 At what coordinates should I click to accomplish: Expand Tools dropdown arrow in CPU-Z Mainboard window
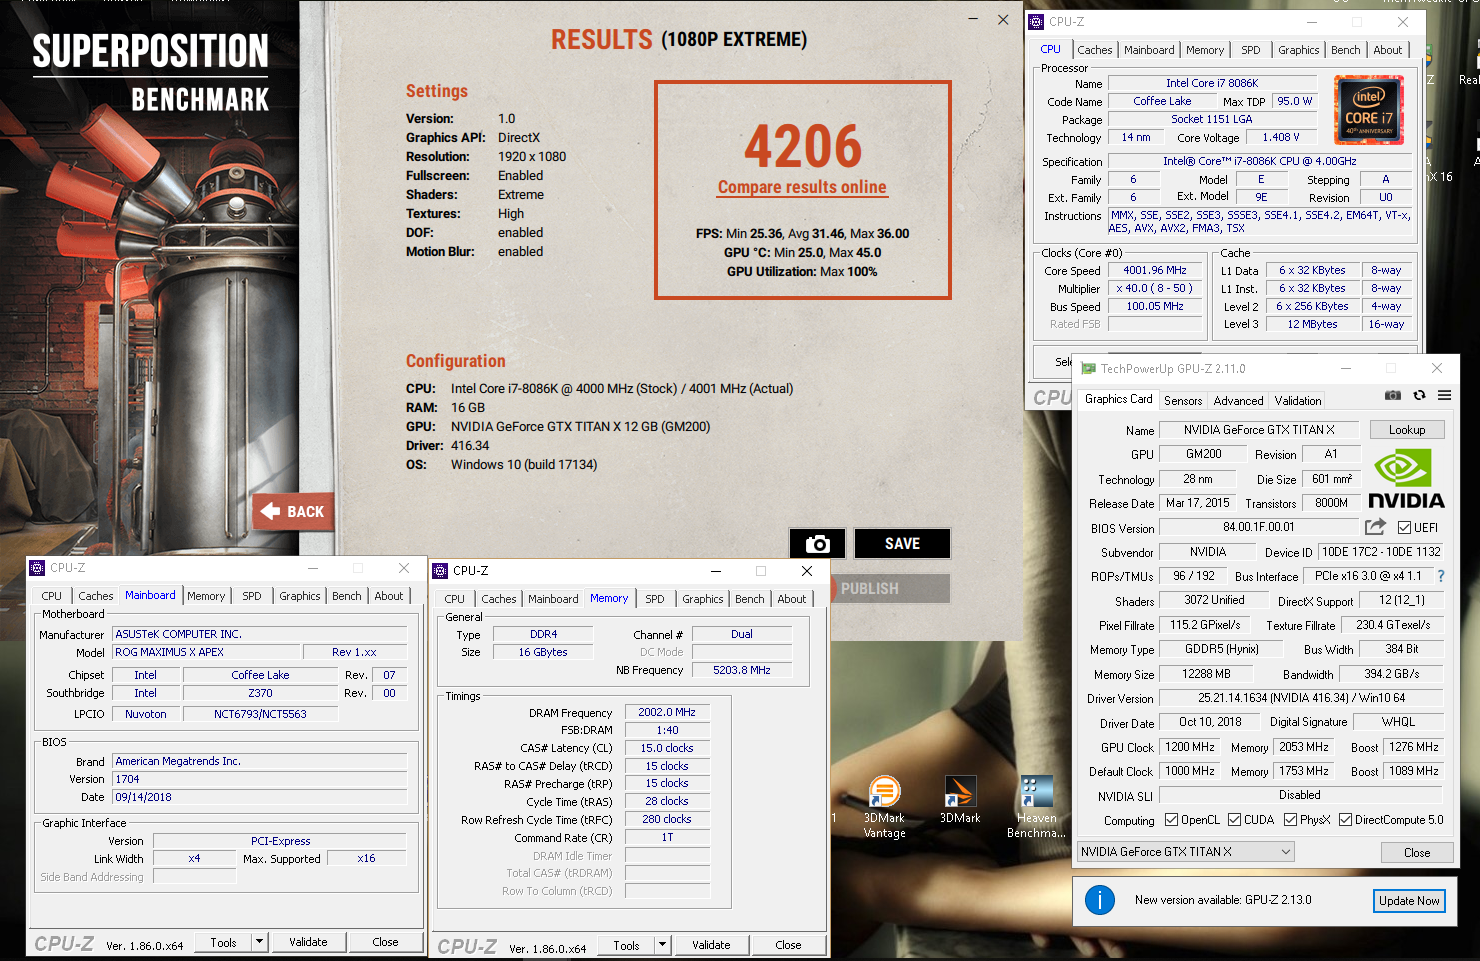(x=259, y=941)
